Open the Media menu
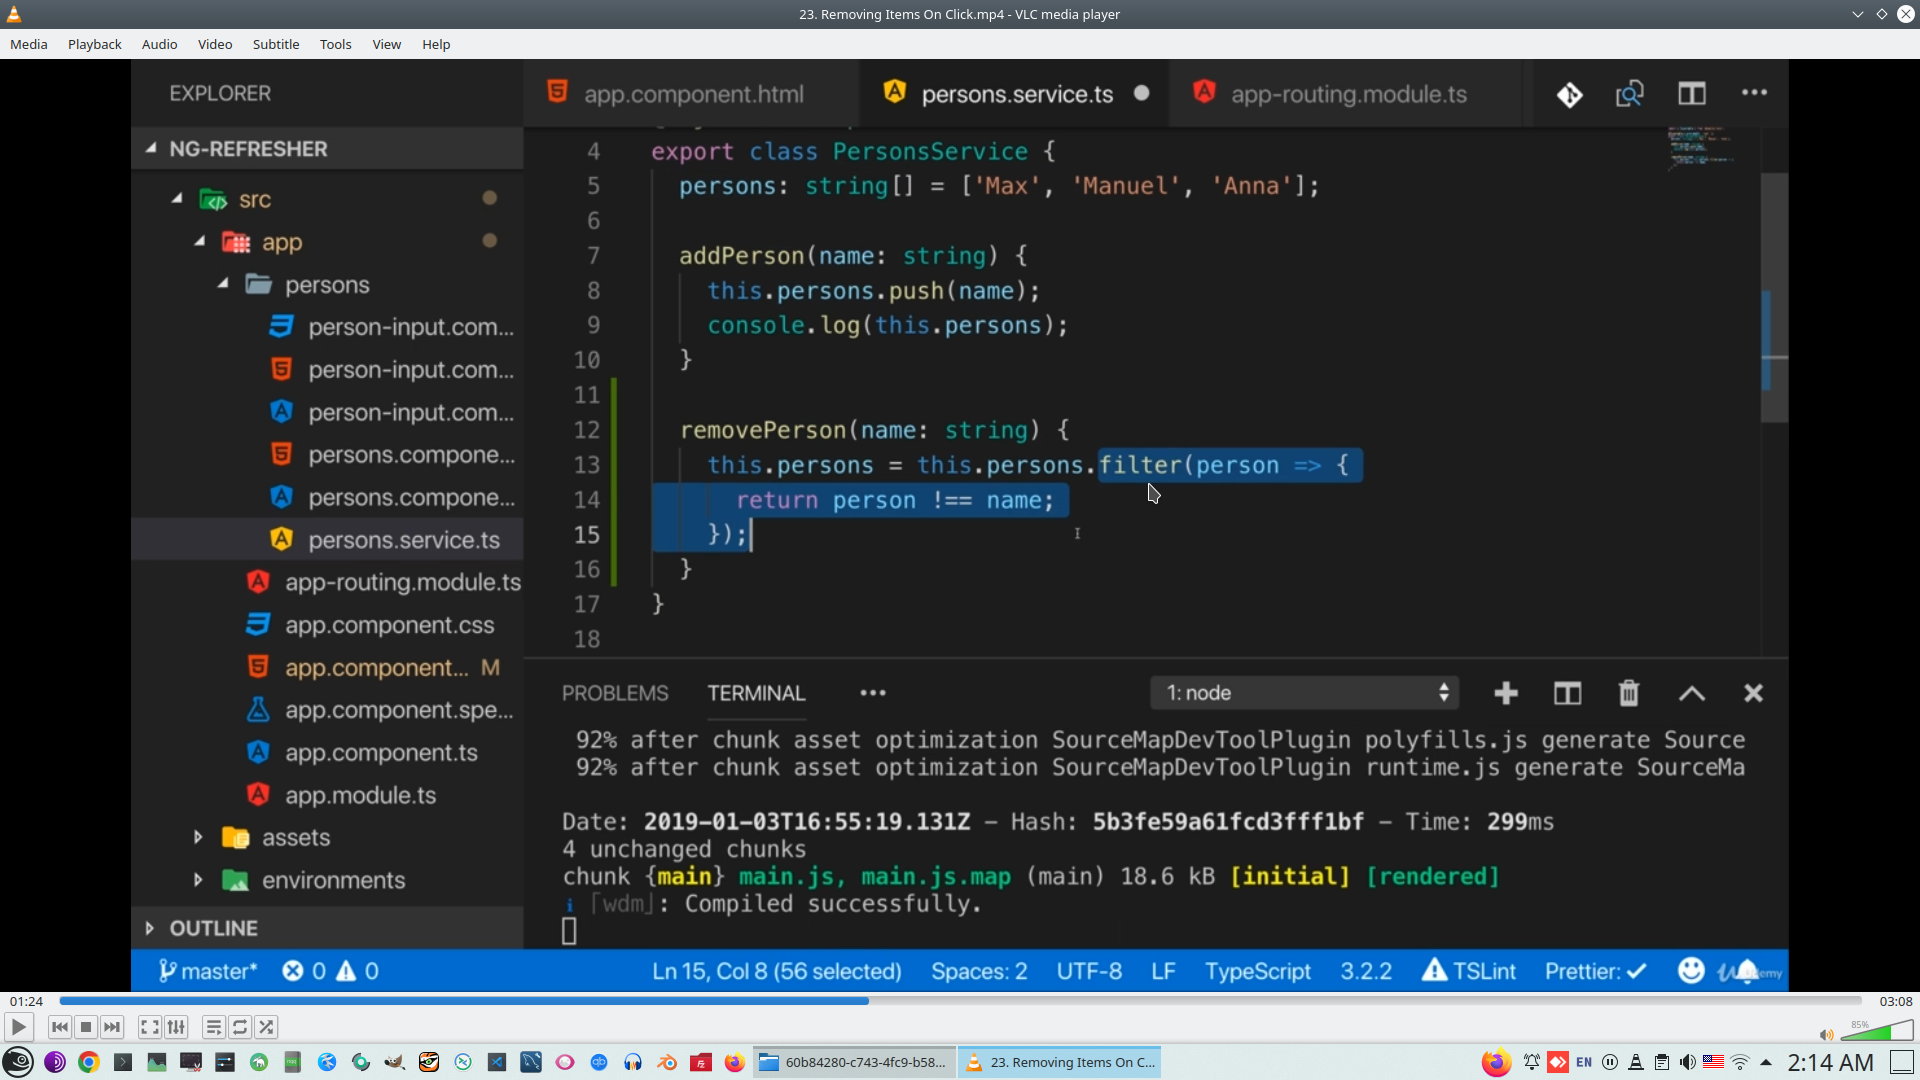Viewport: 1920px width, 1080px height. click(29, 44)
